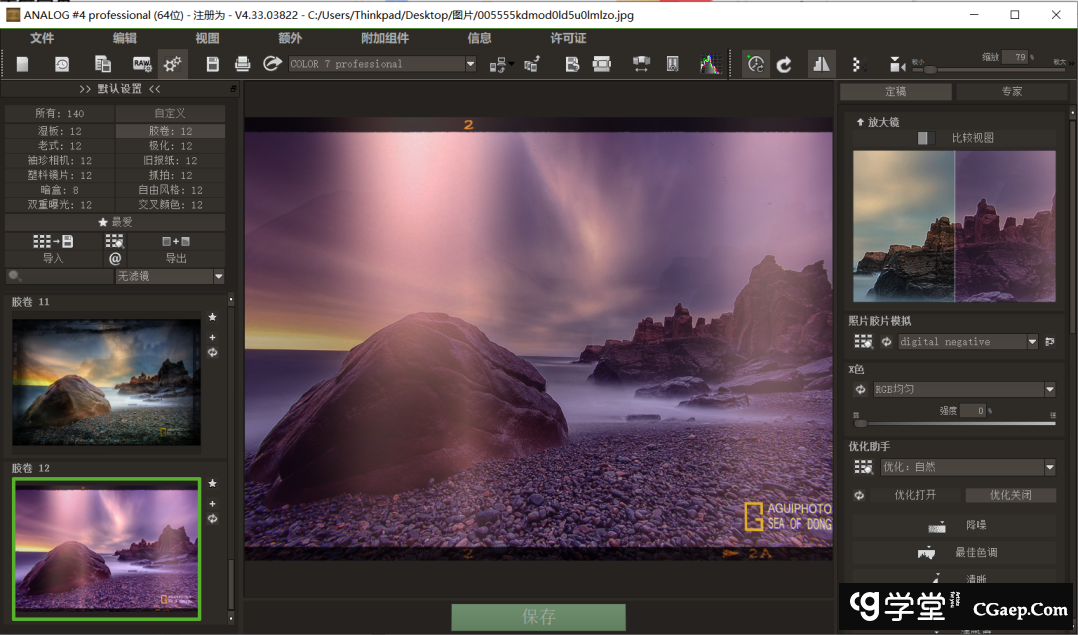1078x635 pixels.
Task: Click the new document icon in toolbar
Action: point(22,64)
